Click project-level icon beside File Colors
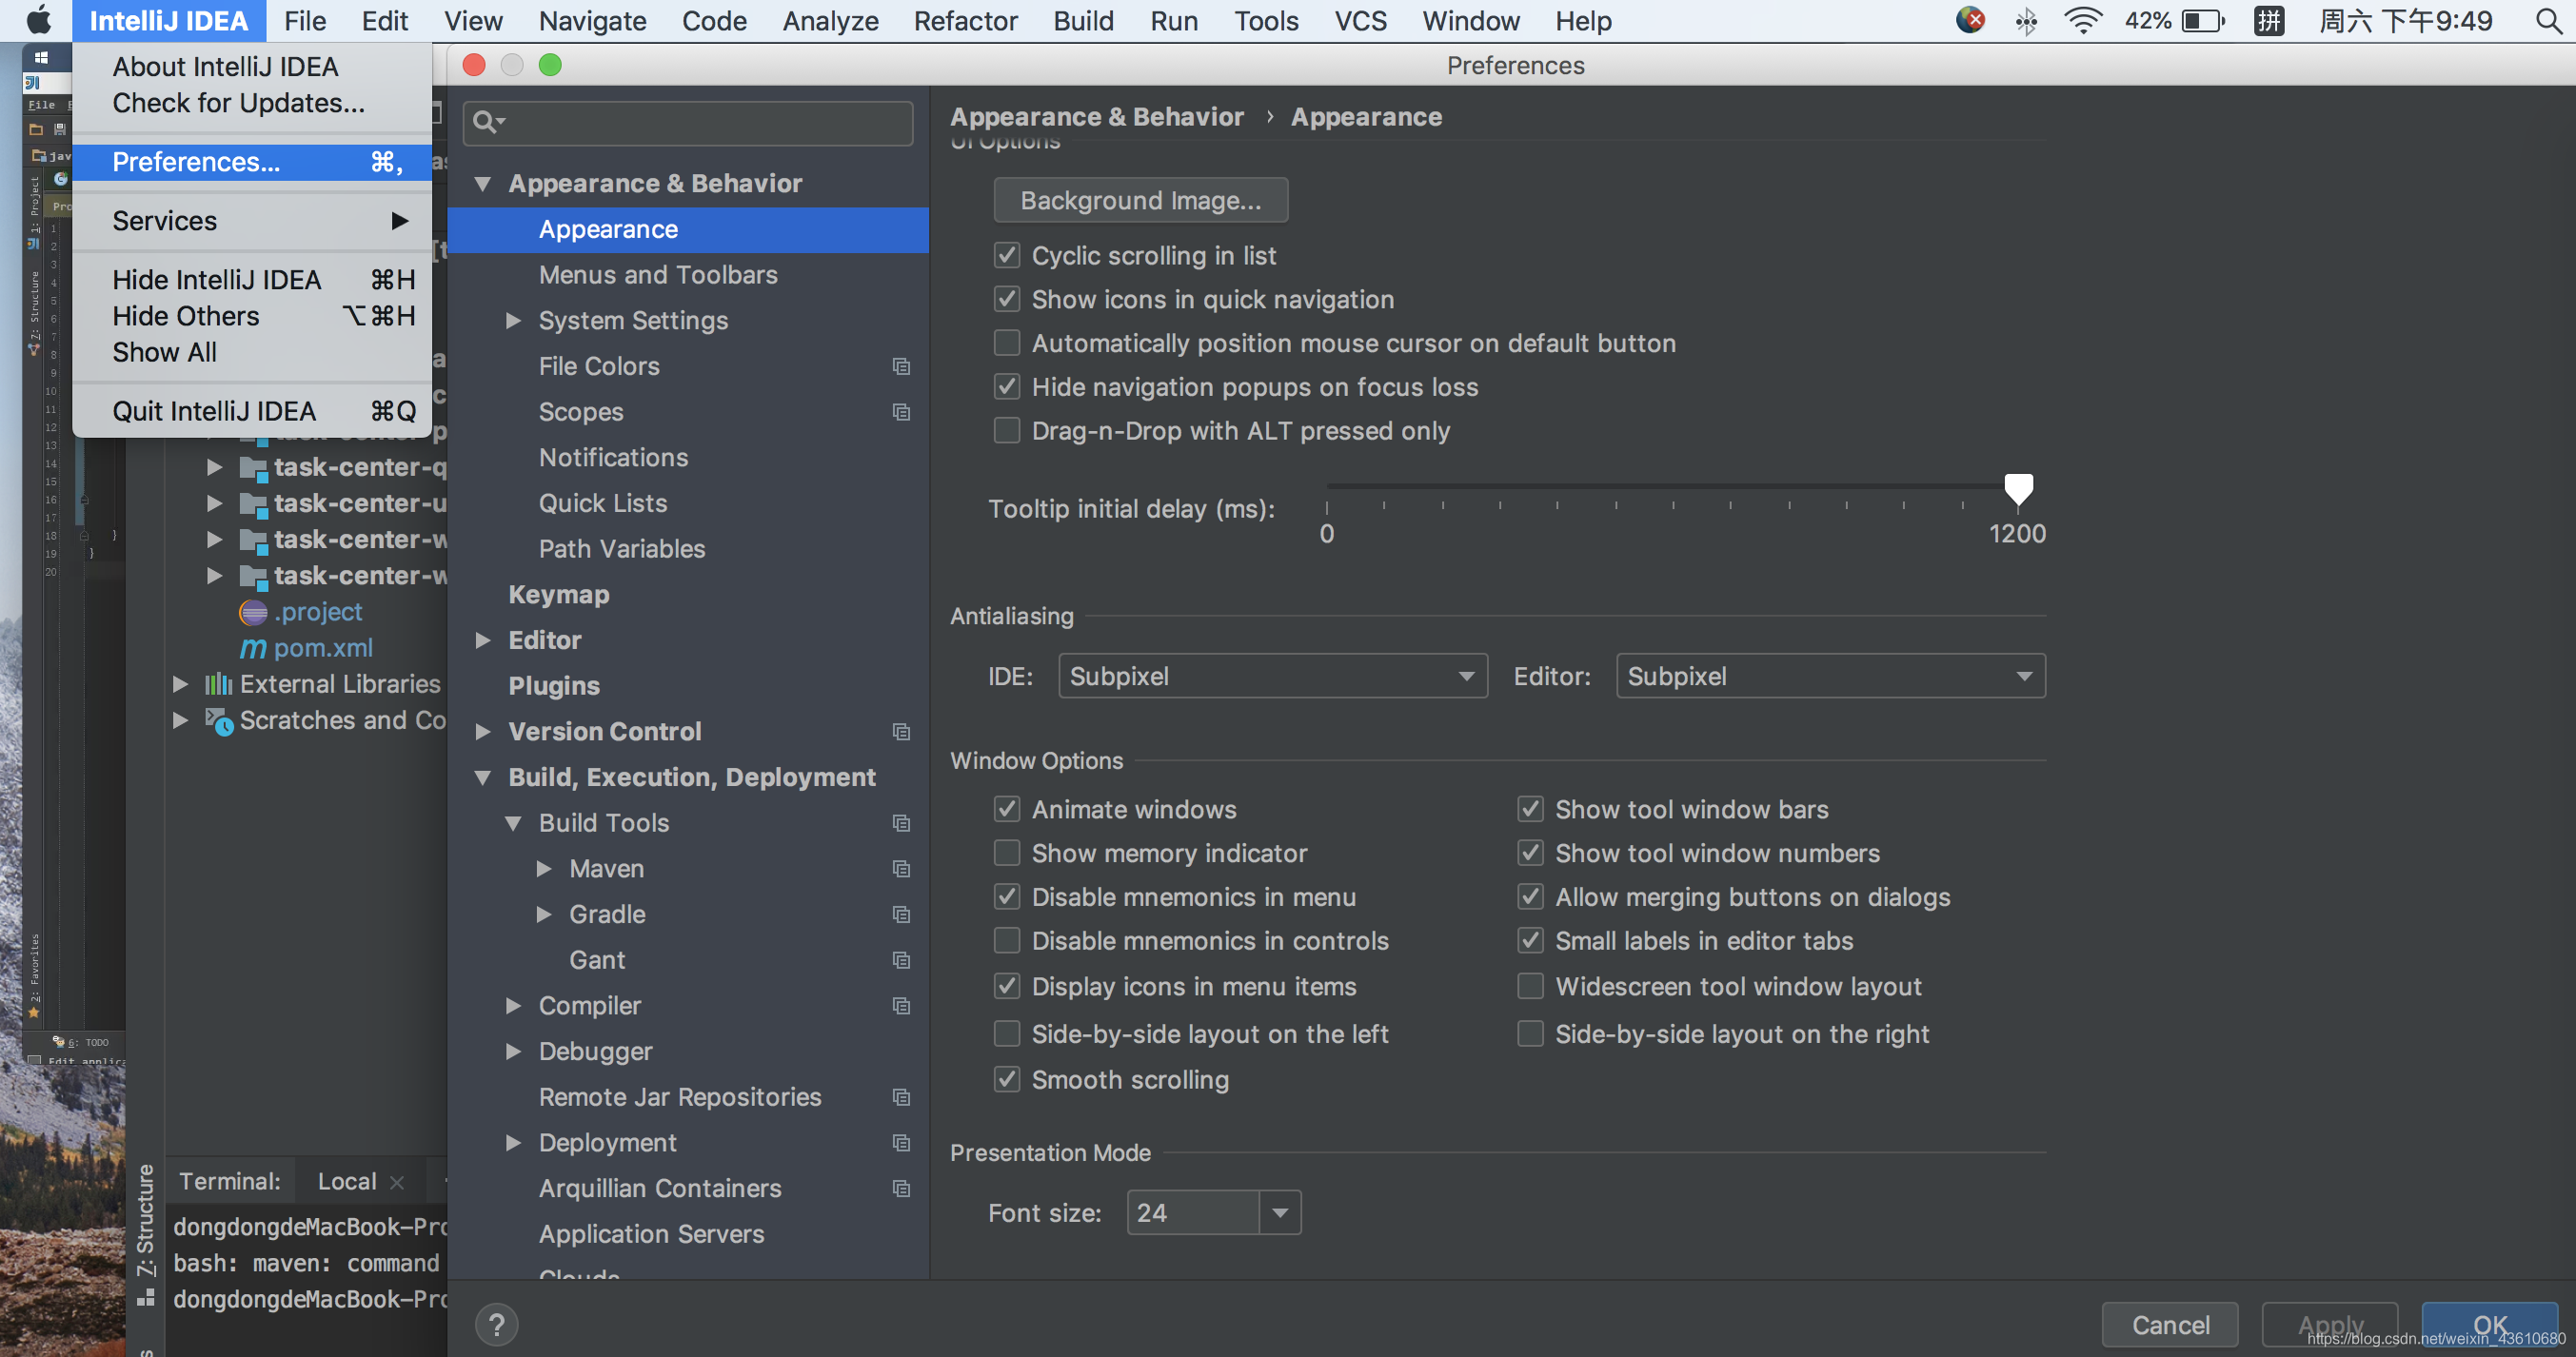 (901, 366)
